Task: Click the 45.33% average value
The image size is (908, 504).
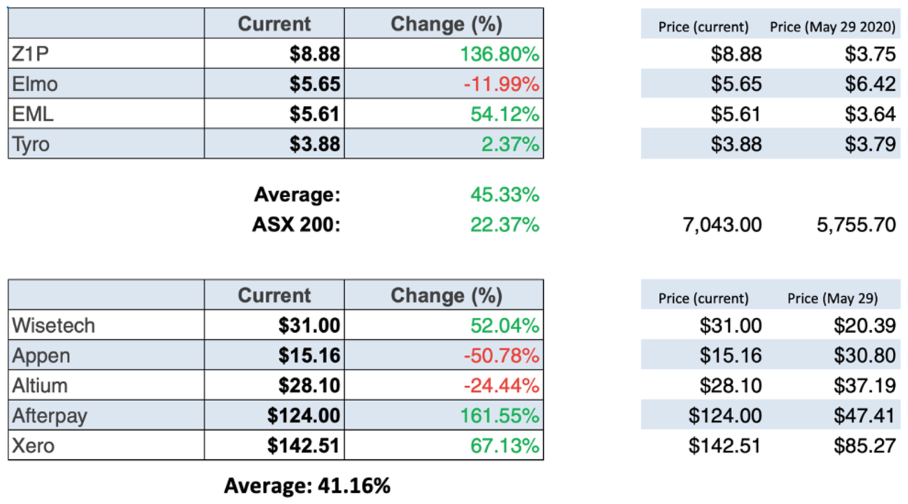Action: (505, 193)
